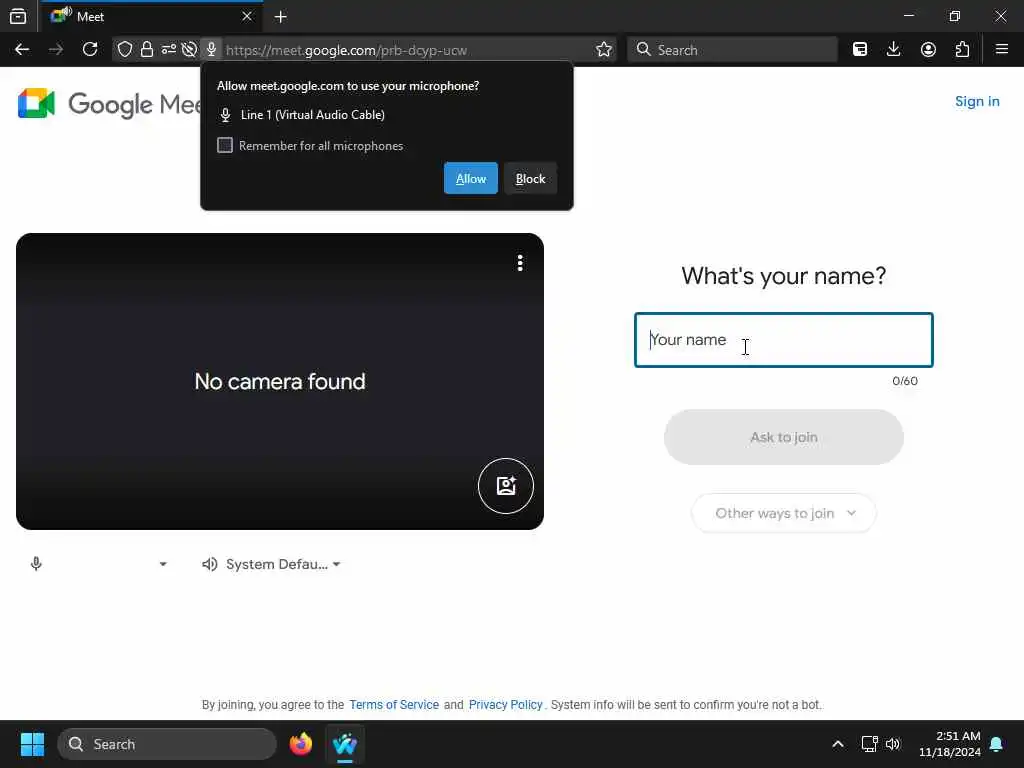The image size is (1024, 768).
Task: Open a new browser tab
Action: [281, 17]
